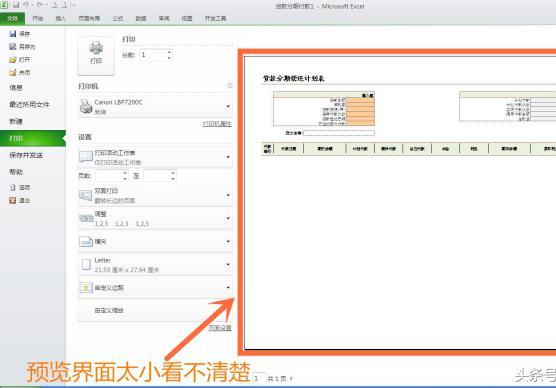Increase copies with the up spinner arrow
556x388 pixels.
pyautogui.click(x=169, y=52)
